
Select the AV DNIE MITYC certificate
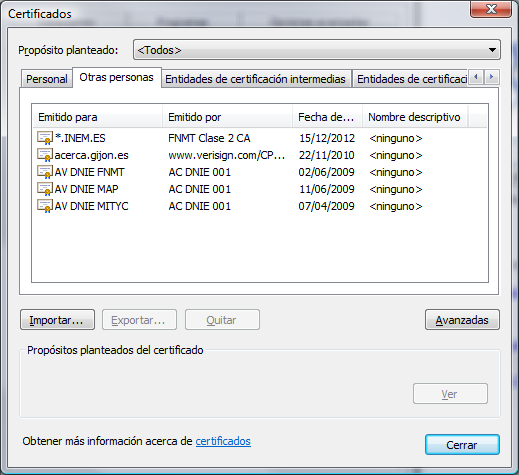(x=260, y=206)
